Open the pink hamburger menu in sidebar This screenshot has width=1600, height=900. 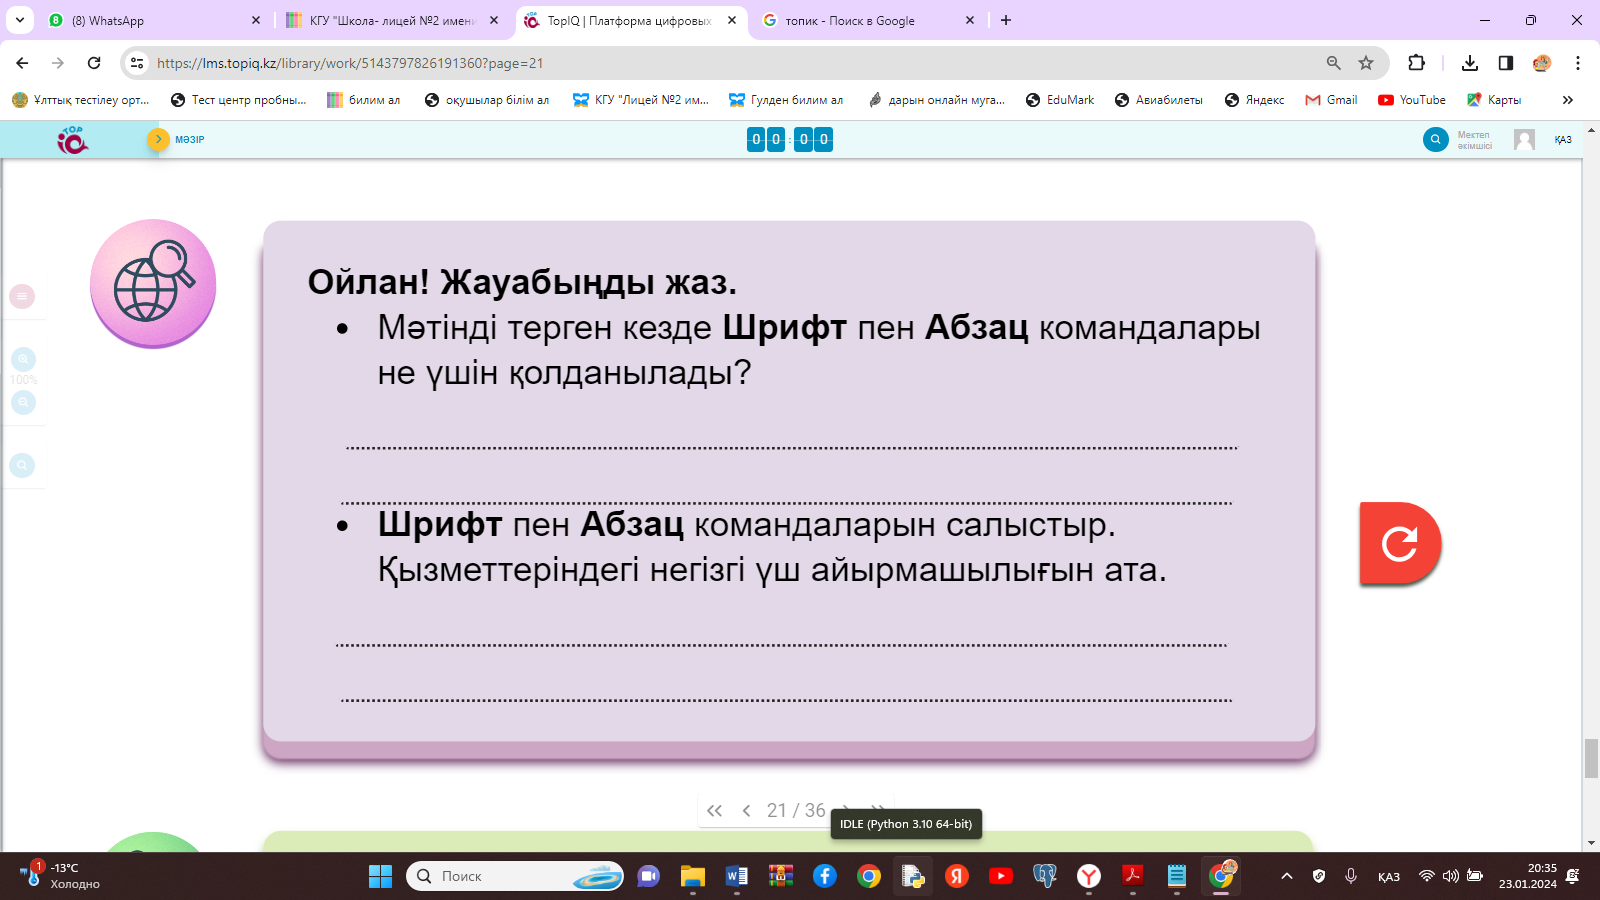point(22,296)
